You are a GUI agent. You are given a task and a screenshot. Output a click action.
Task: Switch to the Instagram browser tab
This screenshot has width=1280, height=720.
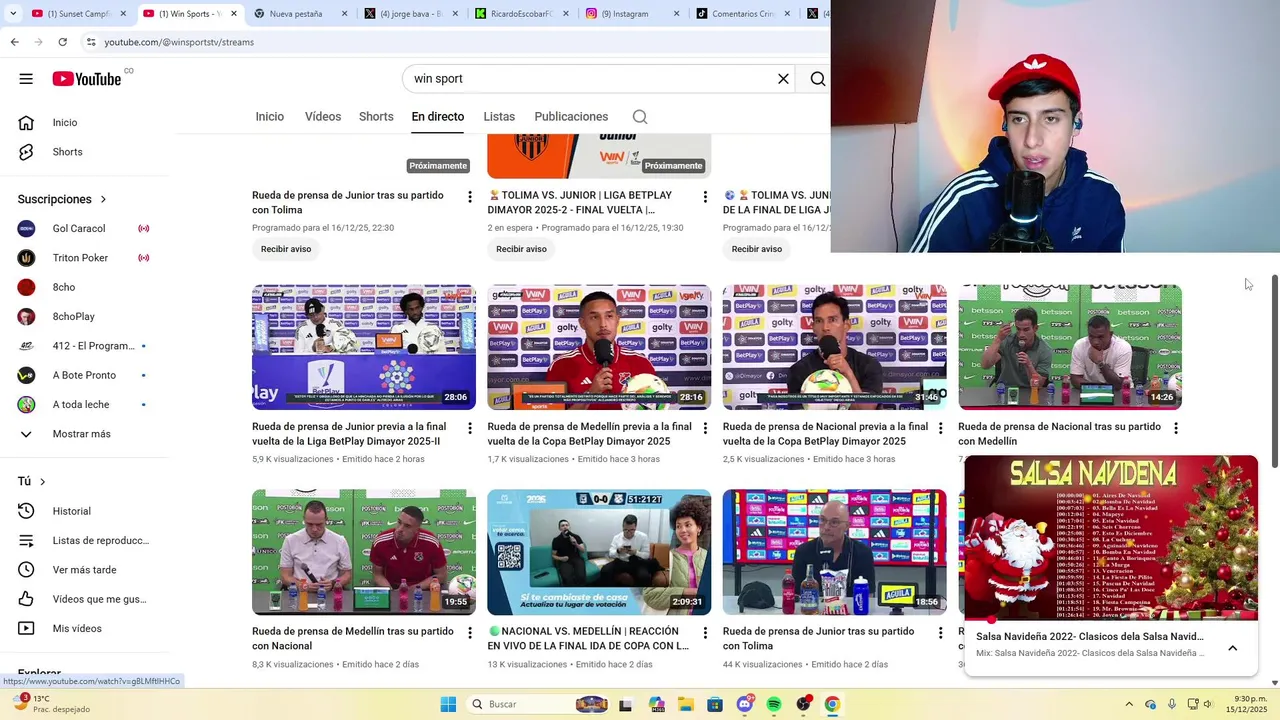click(x=632, y=14)
